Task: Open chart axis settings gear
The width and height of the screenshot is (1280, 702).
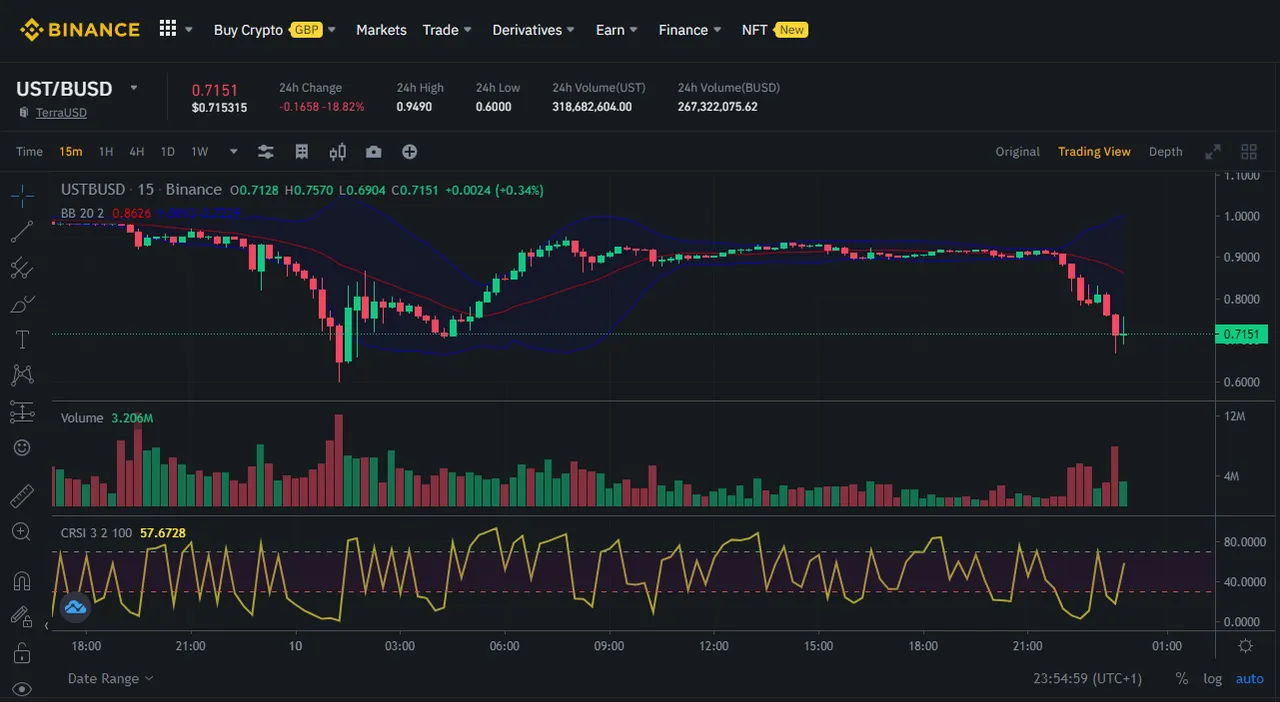Action: pos(1245,646)
